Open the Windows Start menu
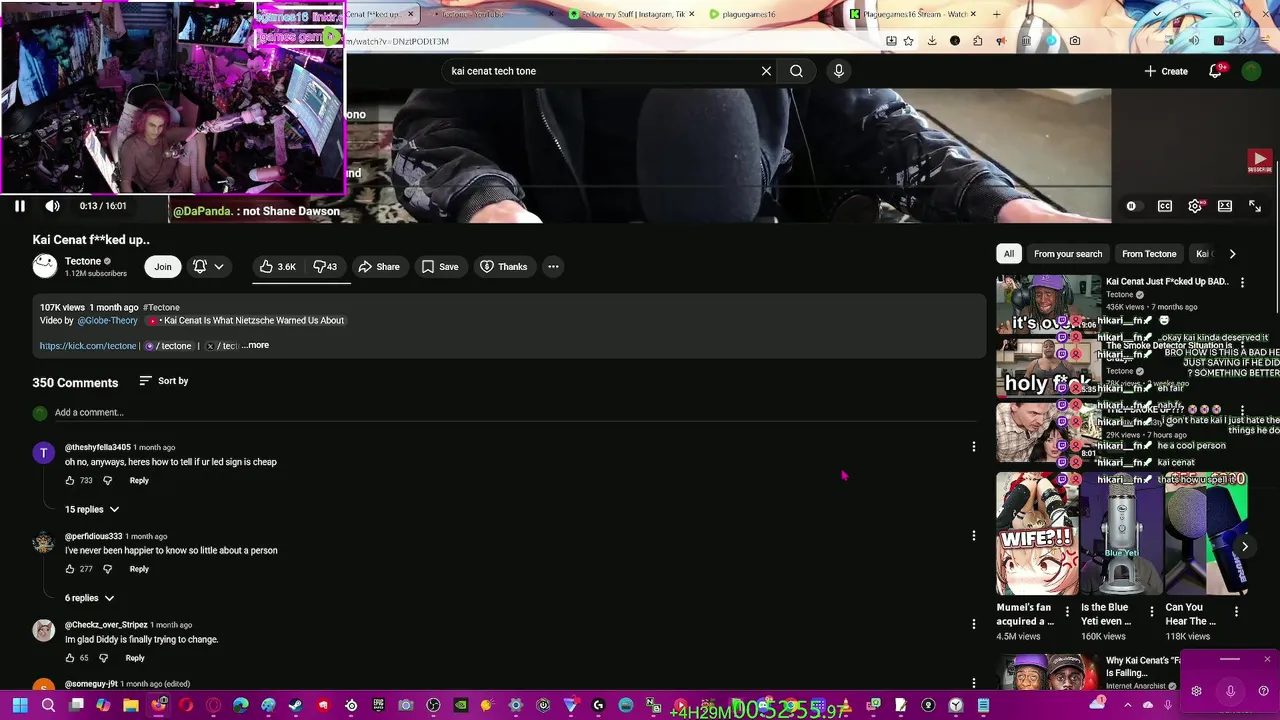This screenshot has height=720, width=1280. click(x=20, y=706)
